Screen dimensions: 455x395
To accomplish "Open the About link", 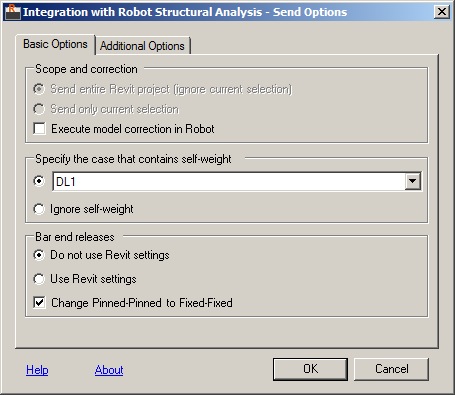I will [x=109, y=370].
